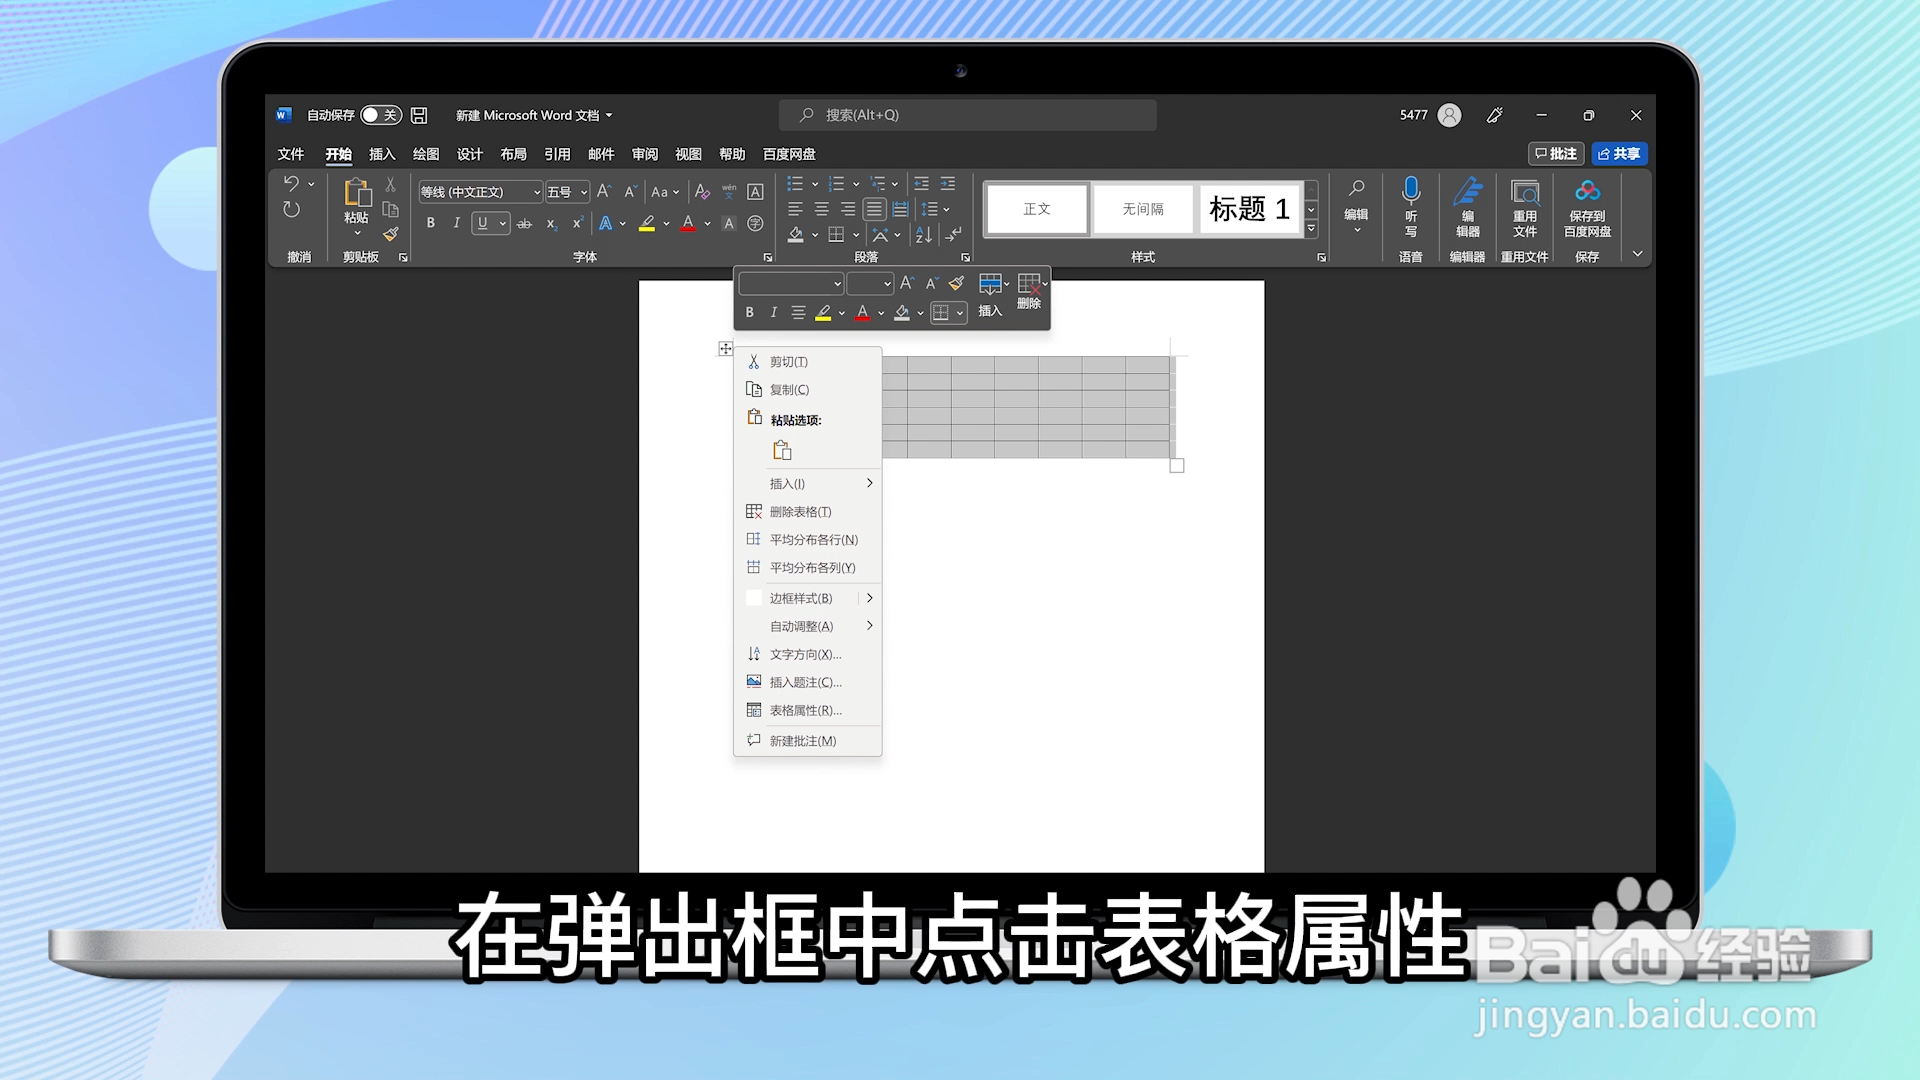Click Save to Baidu Netdisk icon
This screenshot has height=1080, width=1920.
point(1587,190)
